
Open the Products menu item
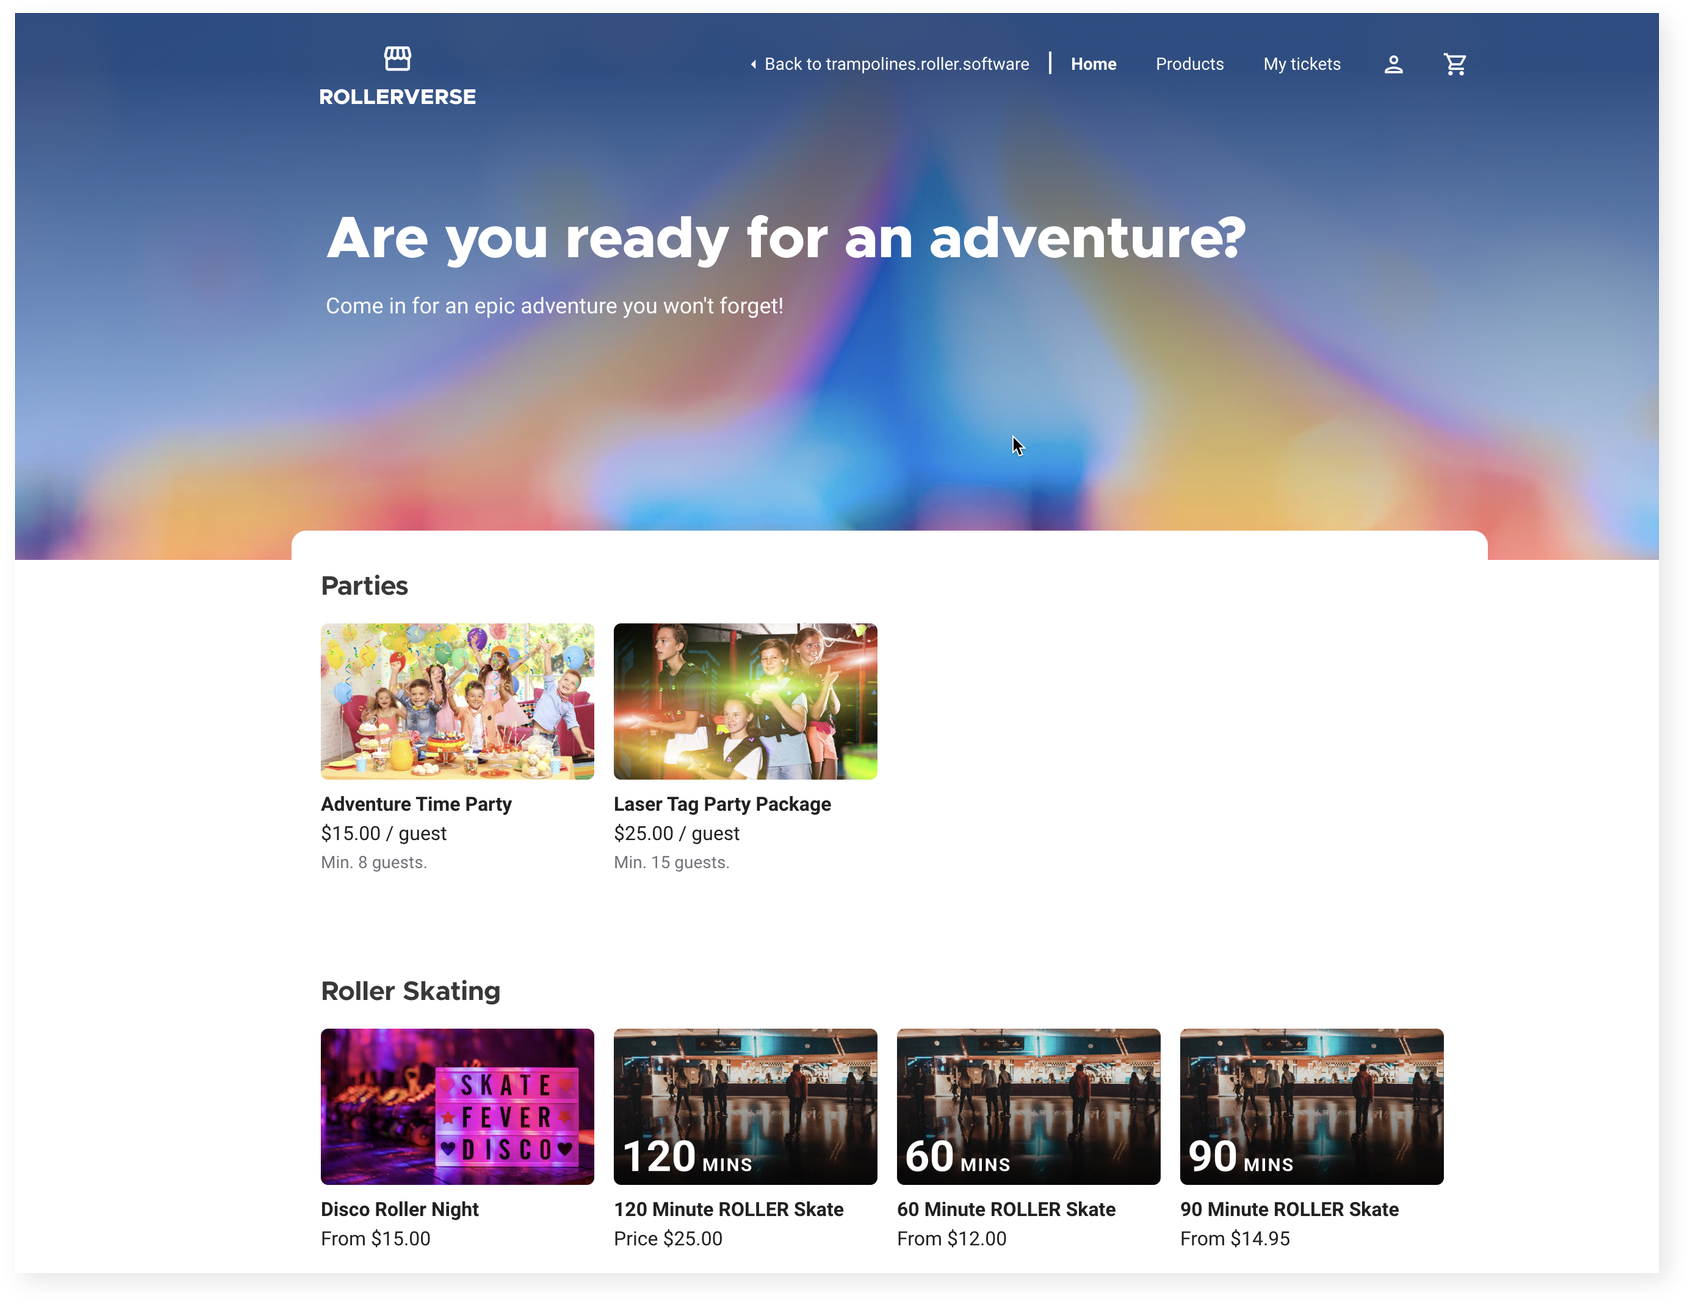[x=1189, y=64]
